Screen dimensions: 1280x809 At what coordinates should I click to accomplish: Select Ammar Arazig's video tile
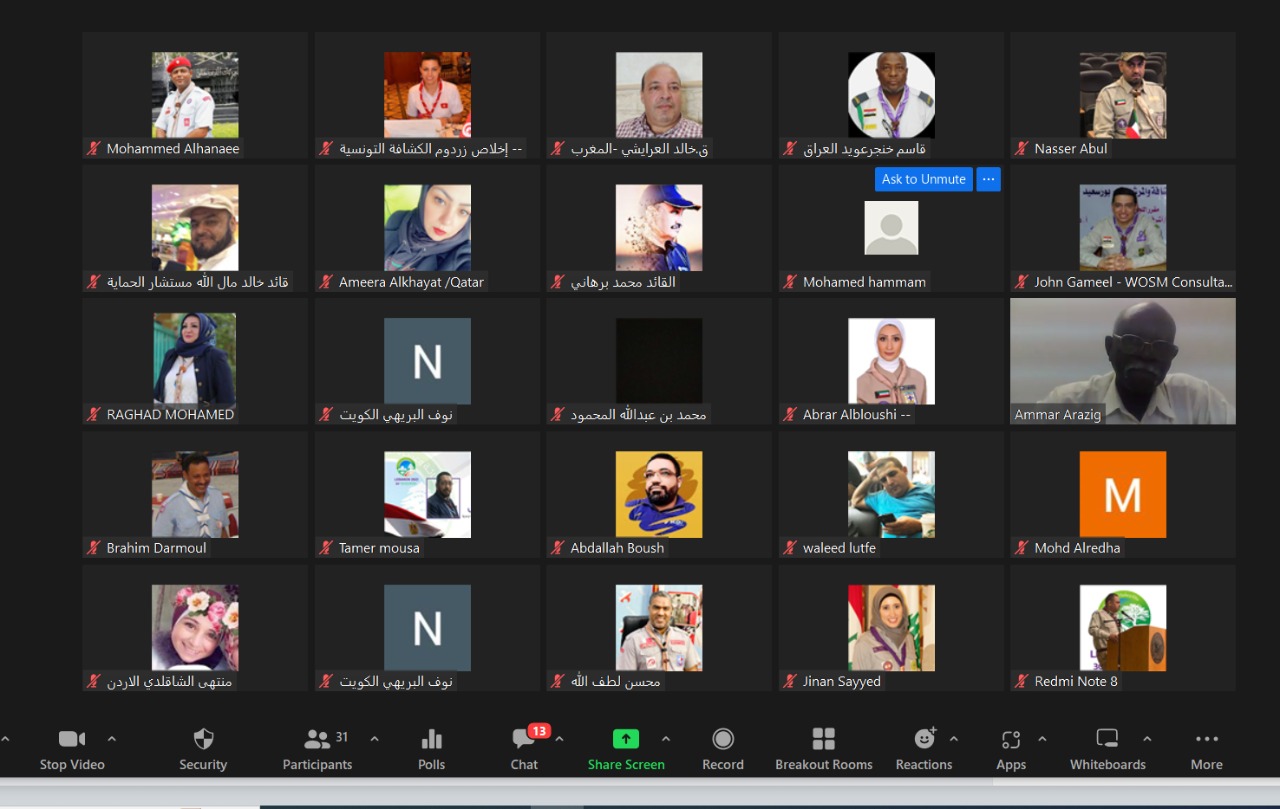tap(1122, 360)
